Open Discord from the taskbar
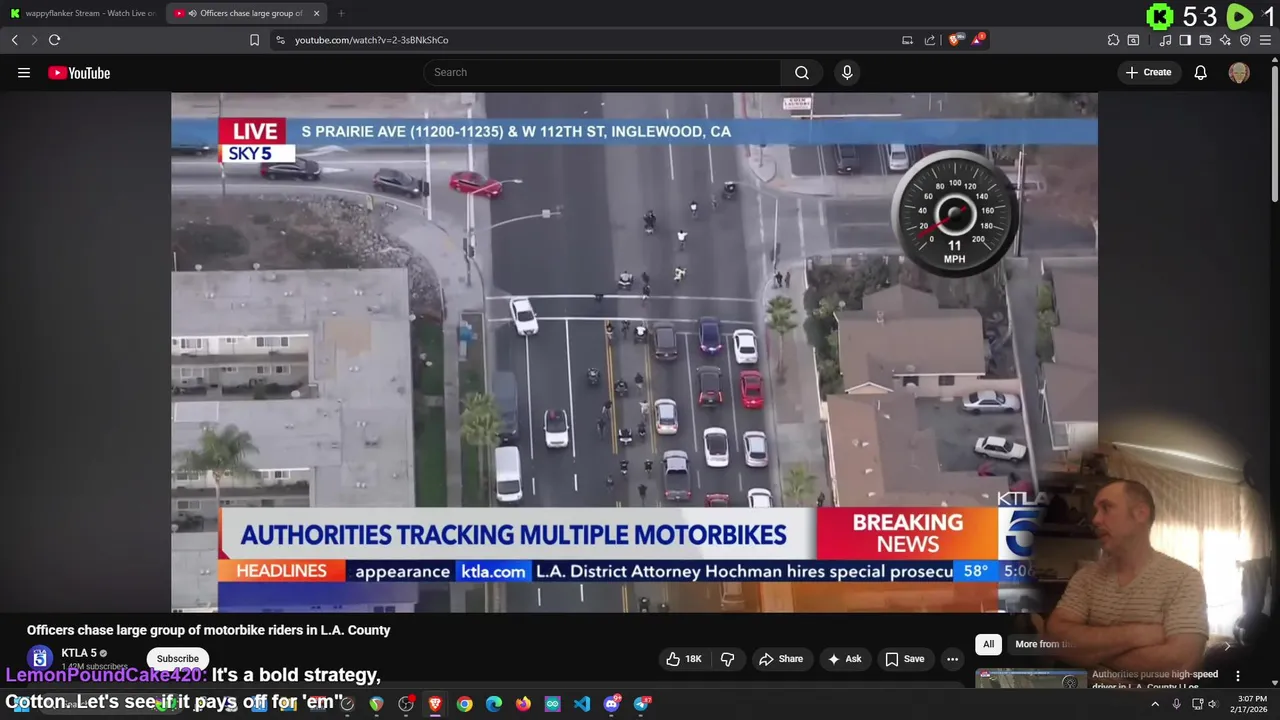This screenshot has width=1280, height=720. 611,704
